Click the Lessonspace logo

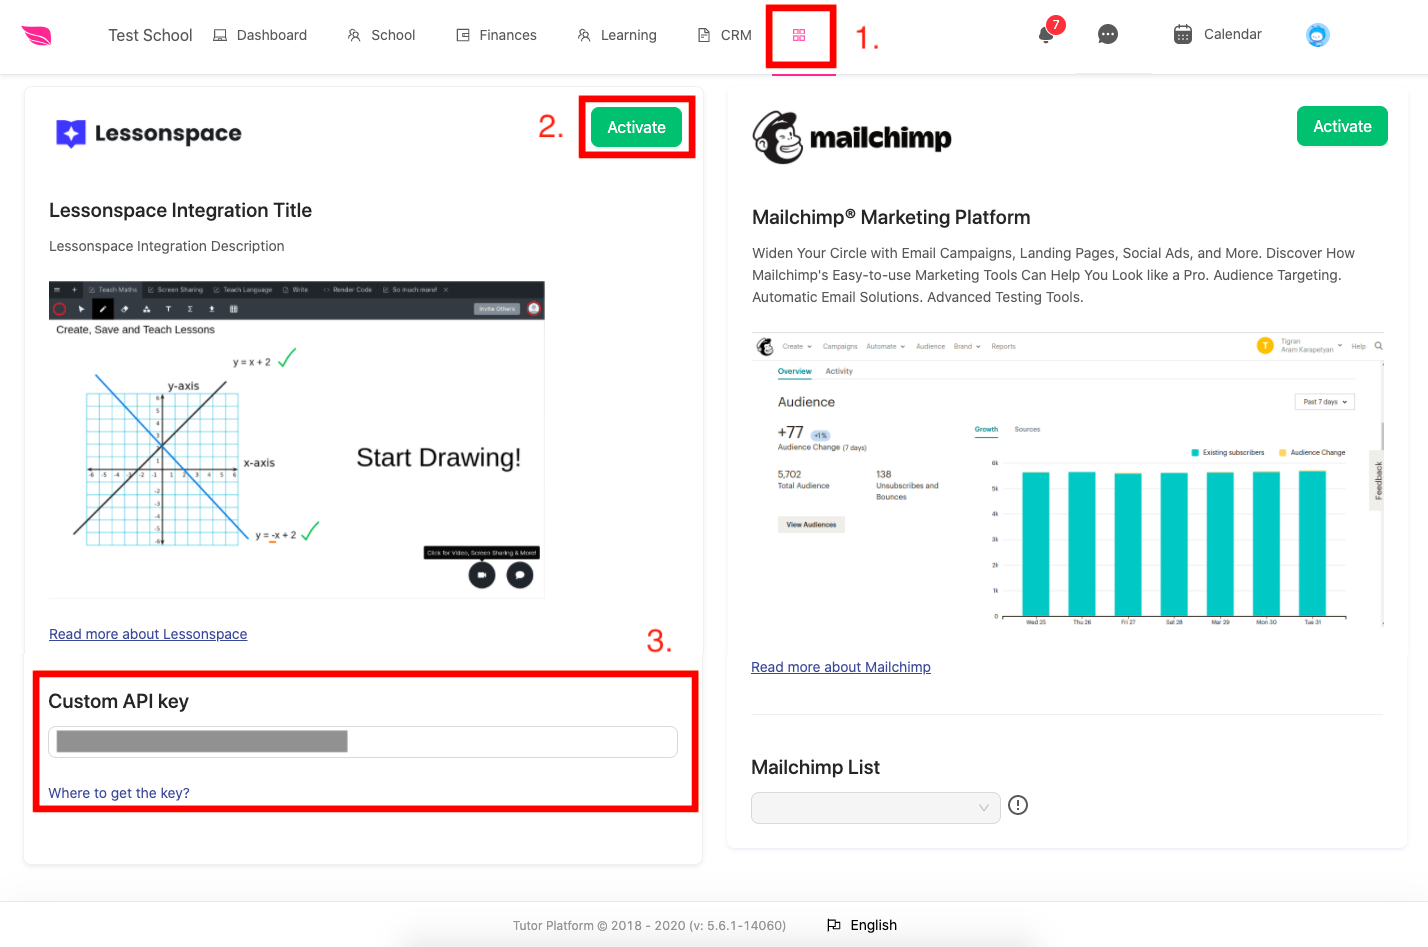click(x=149, y=133)
